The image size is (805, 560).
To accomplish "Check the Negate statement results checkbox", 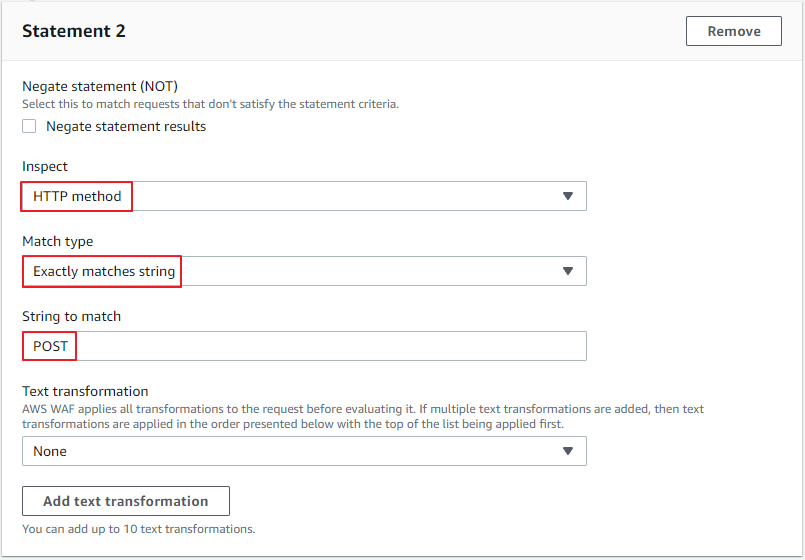I will 29,126.
